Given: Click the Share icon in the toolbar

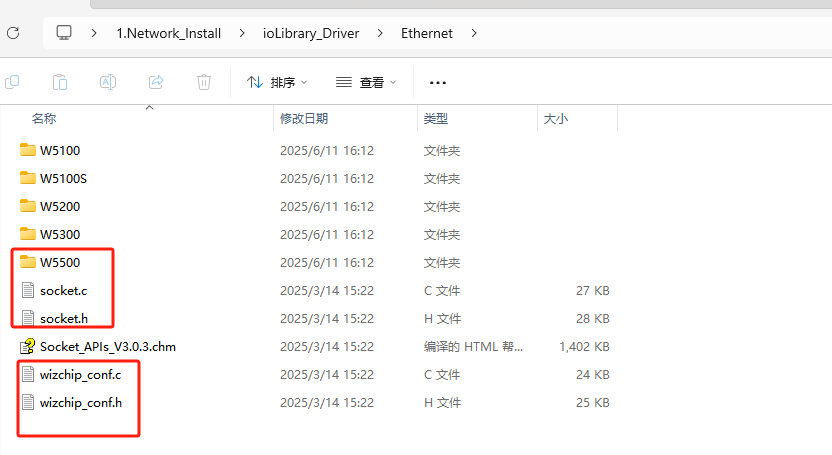Looking at the screenshot, I should 156,82.
